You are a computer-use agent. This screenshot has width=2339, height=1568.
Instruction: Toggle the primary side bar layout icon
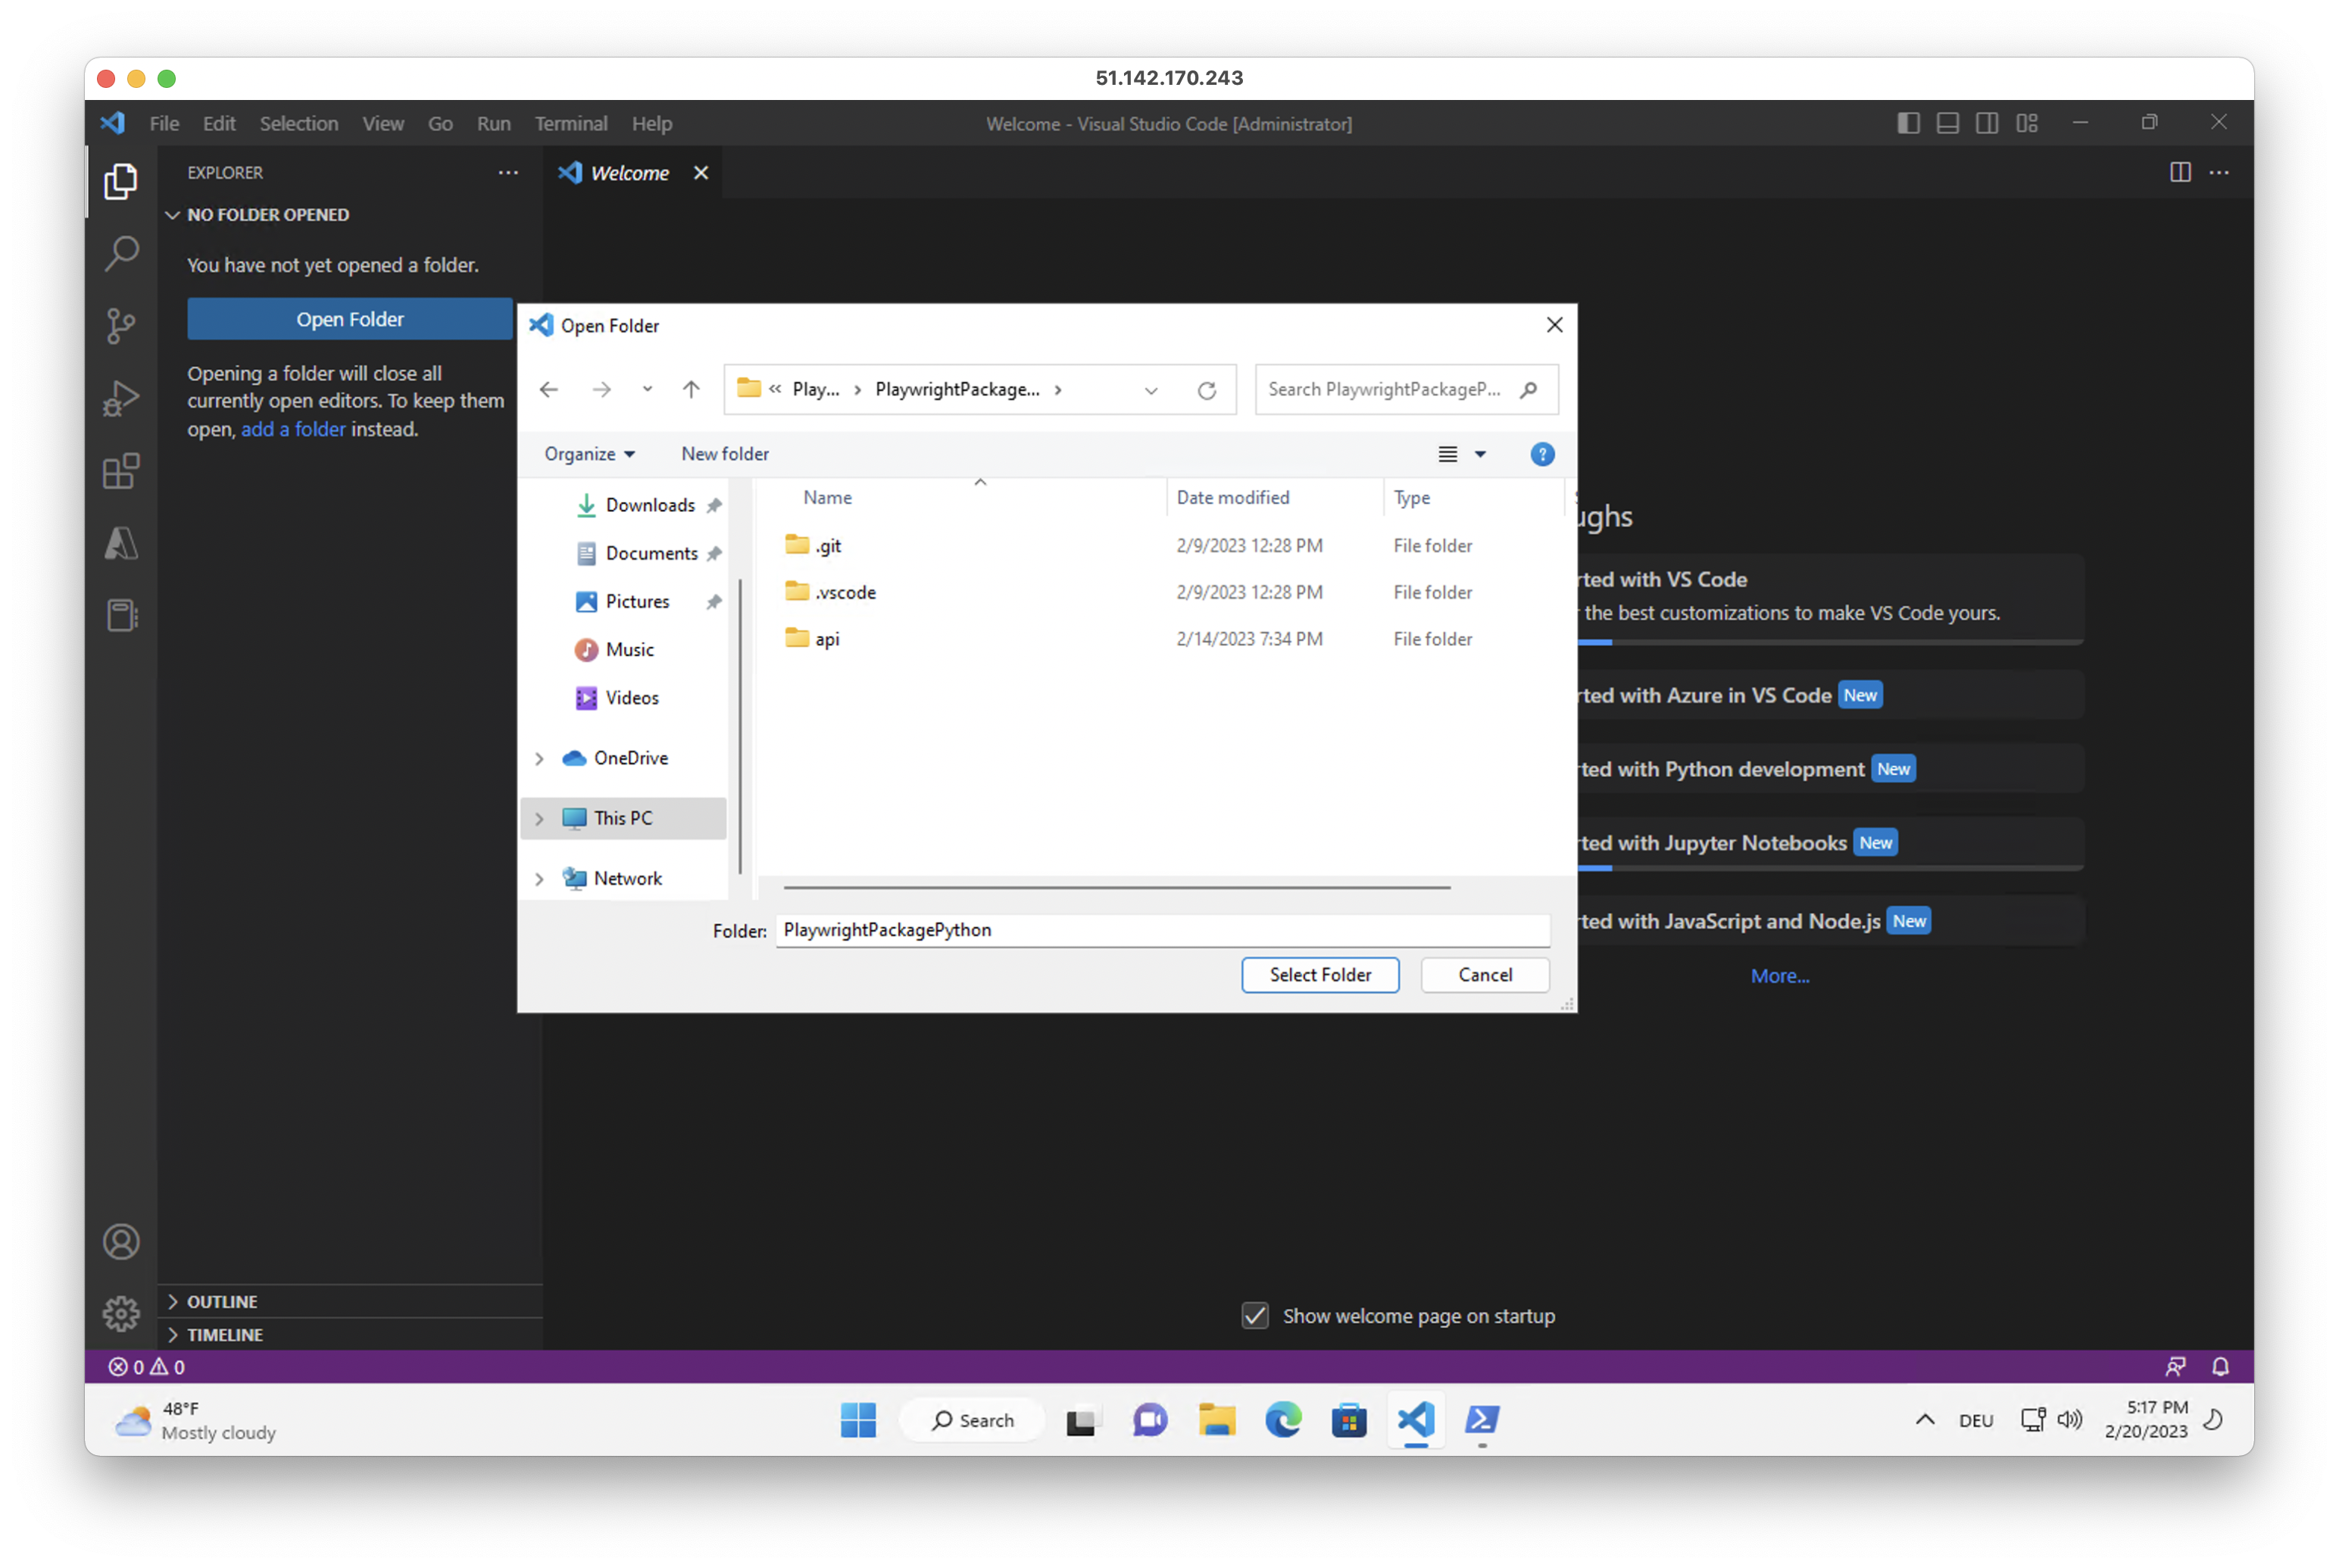click(x=1908, y=123)
